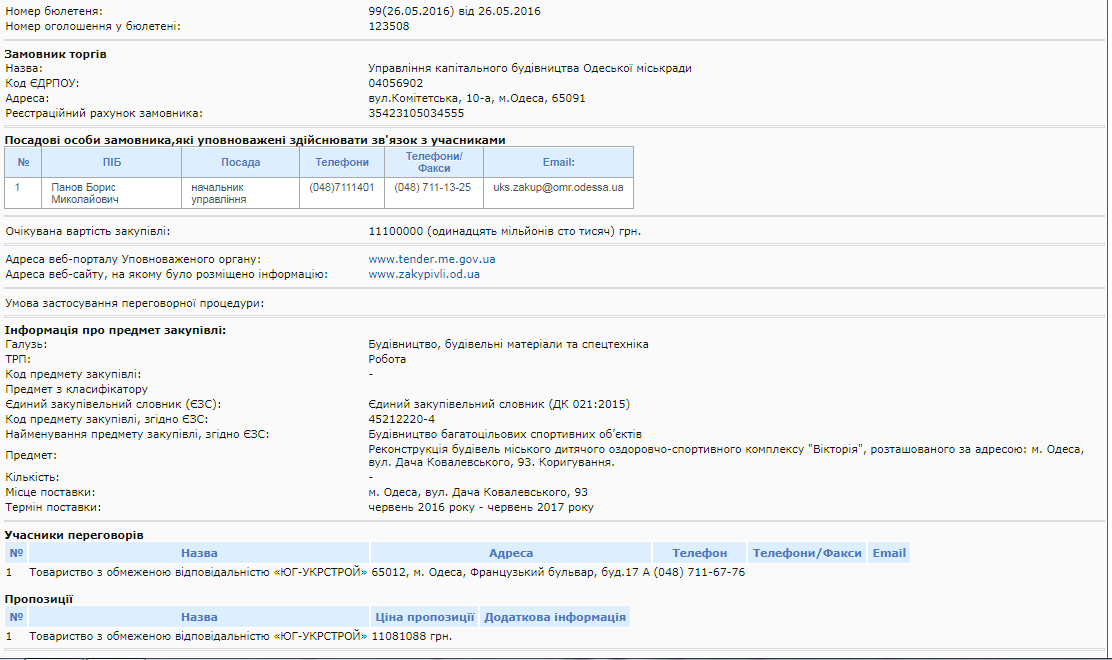Click the ПІБ column header
1112x660 pixels.
click(111, 162)
